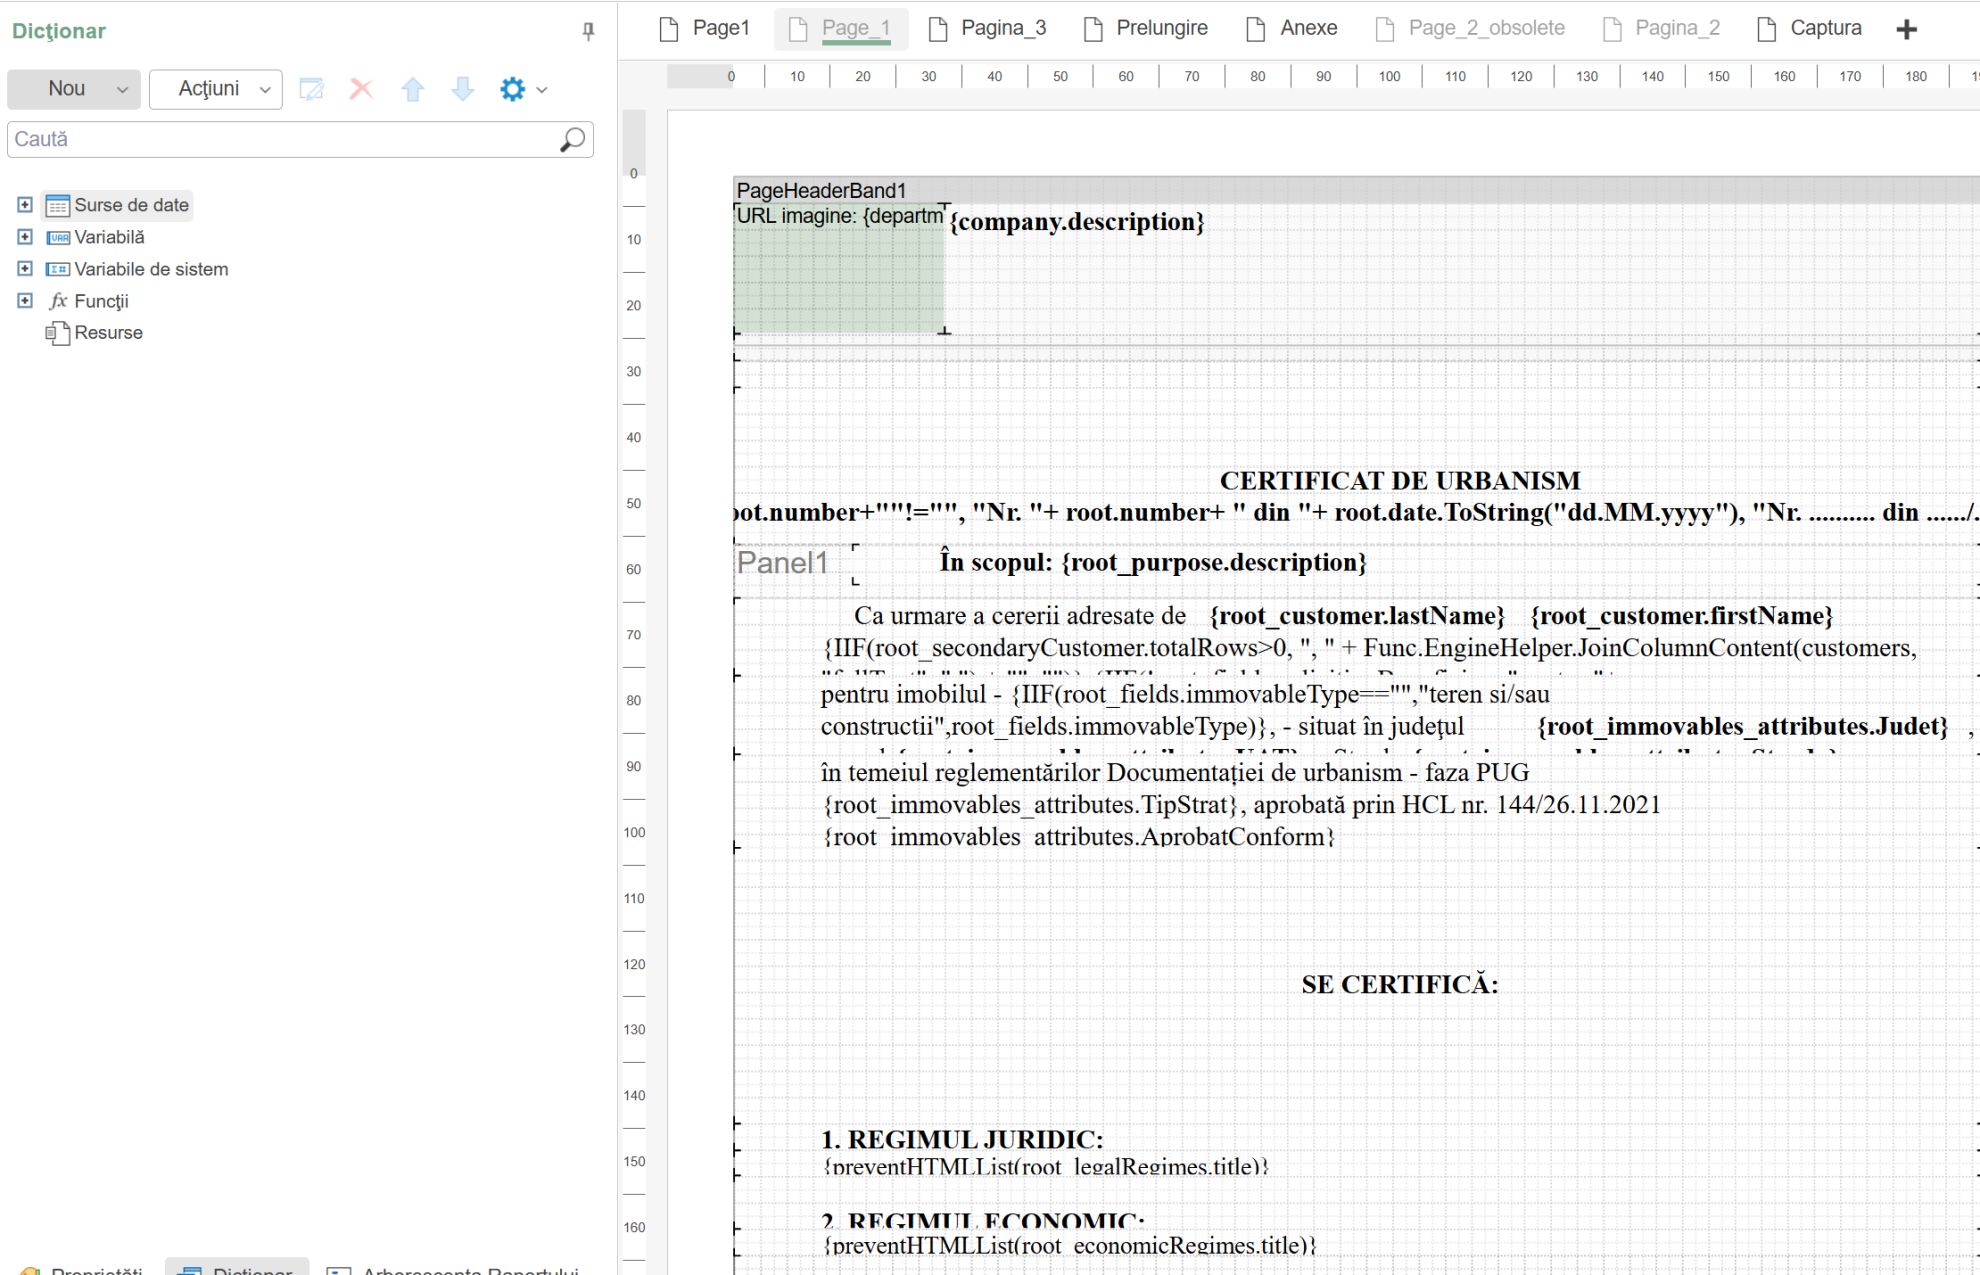This screenshot has height=1275, width=1980.
Task: Expand Variabile de sistem node
Action: click(25, 269)
